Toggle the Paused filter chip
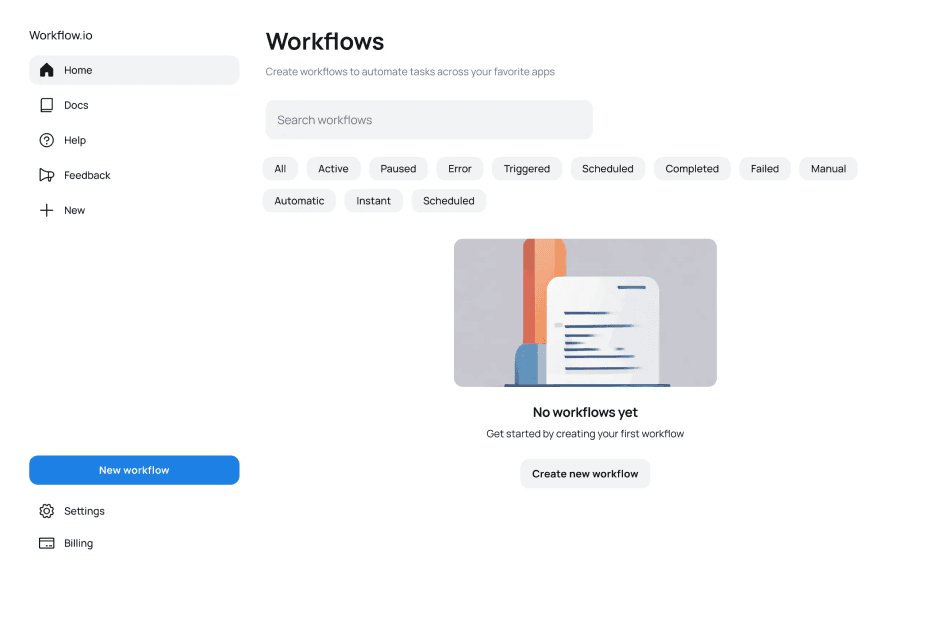Viewport: 935px width, 642px height. point(398,168)
